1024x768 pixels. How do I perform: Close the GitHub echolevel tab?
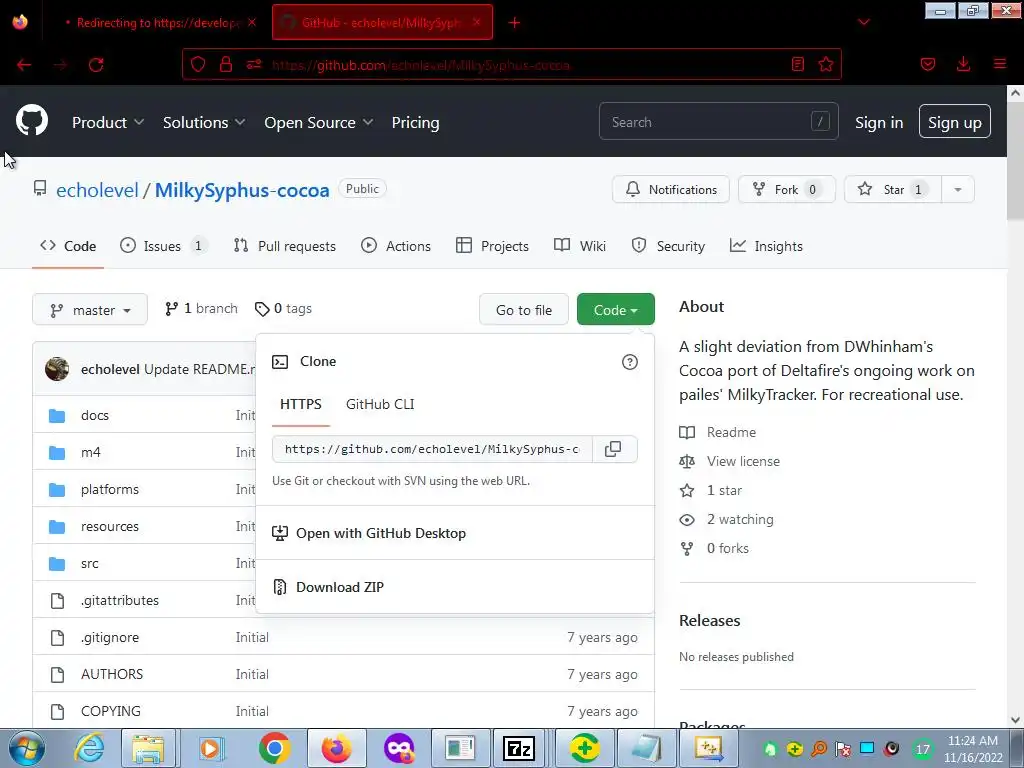tap(477, 22)
